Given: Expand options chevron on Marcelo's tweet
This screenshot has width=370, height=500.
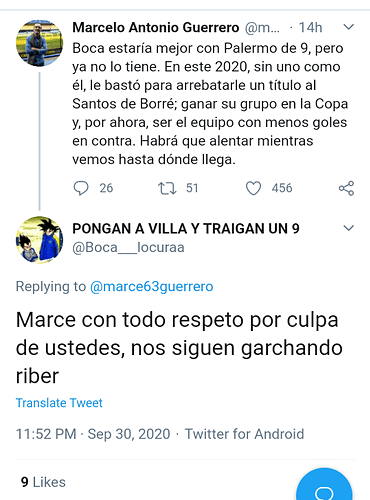Looking at the screenshot, I should [x=349, y=27].
